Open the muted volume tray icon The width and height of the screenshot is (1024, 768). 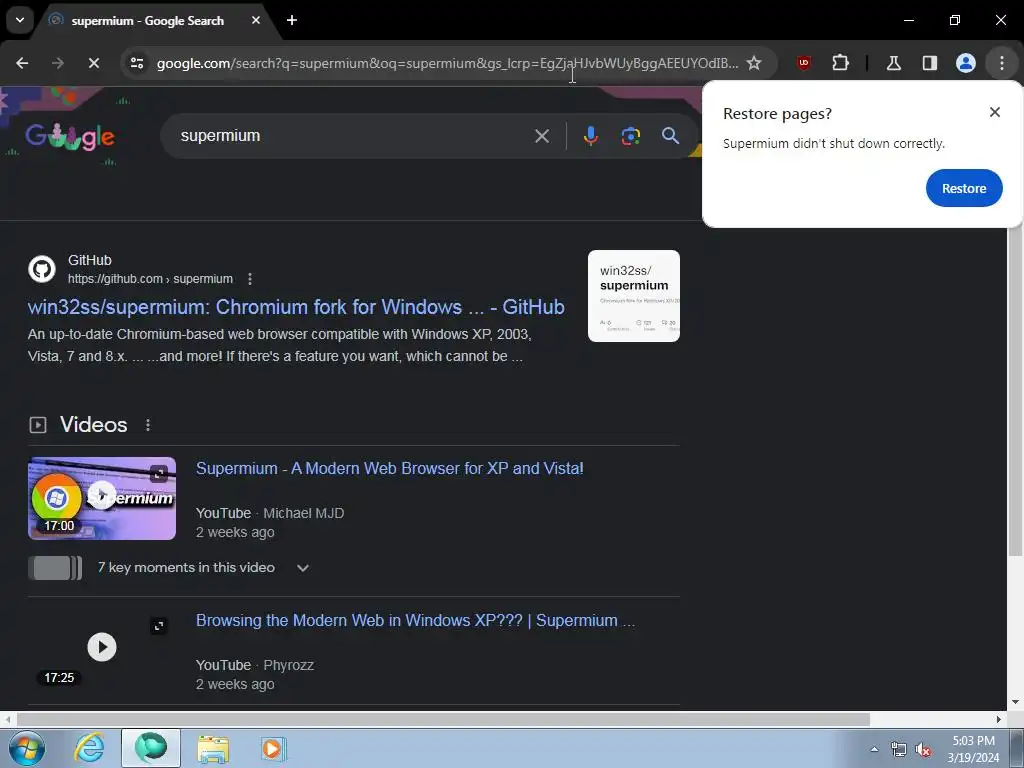point(923,749)
